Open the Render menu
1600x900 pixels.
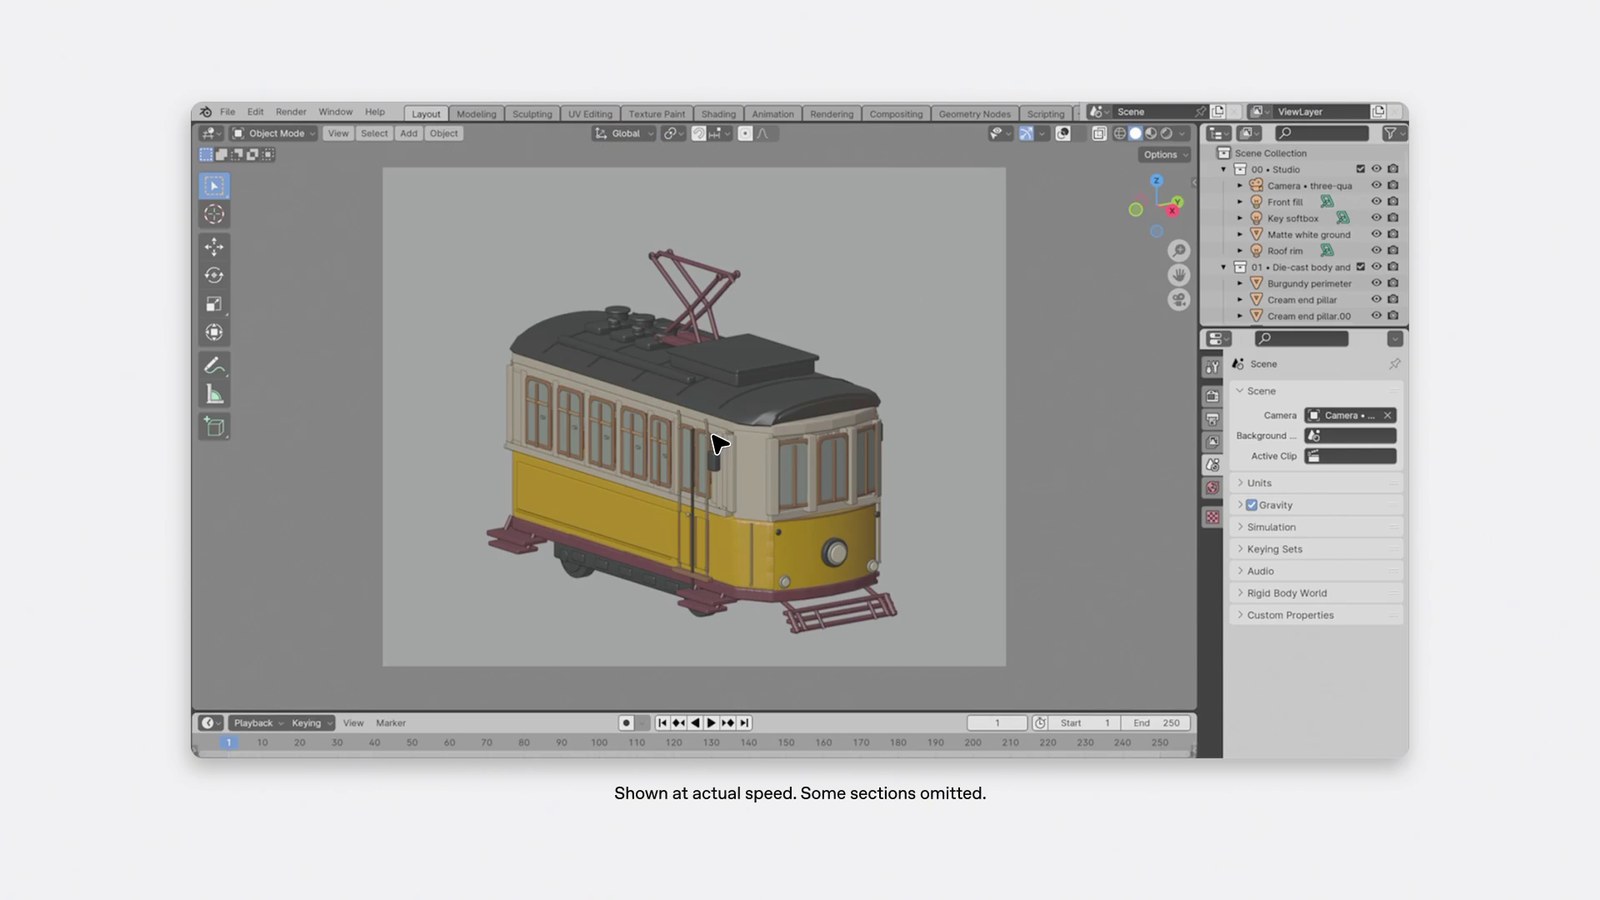tap(291, 112)
